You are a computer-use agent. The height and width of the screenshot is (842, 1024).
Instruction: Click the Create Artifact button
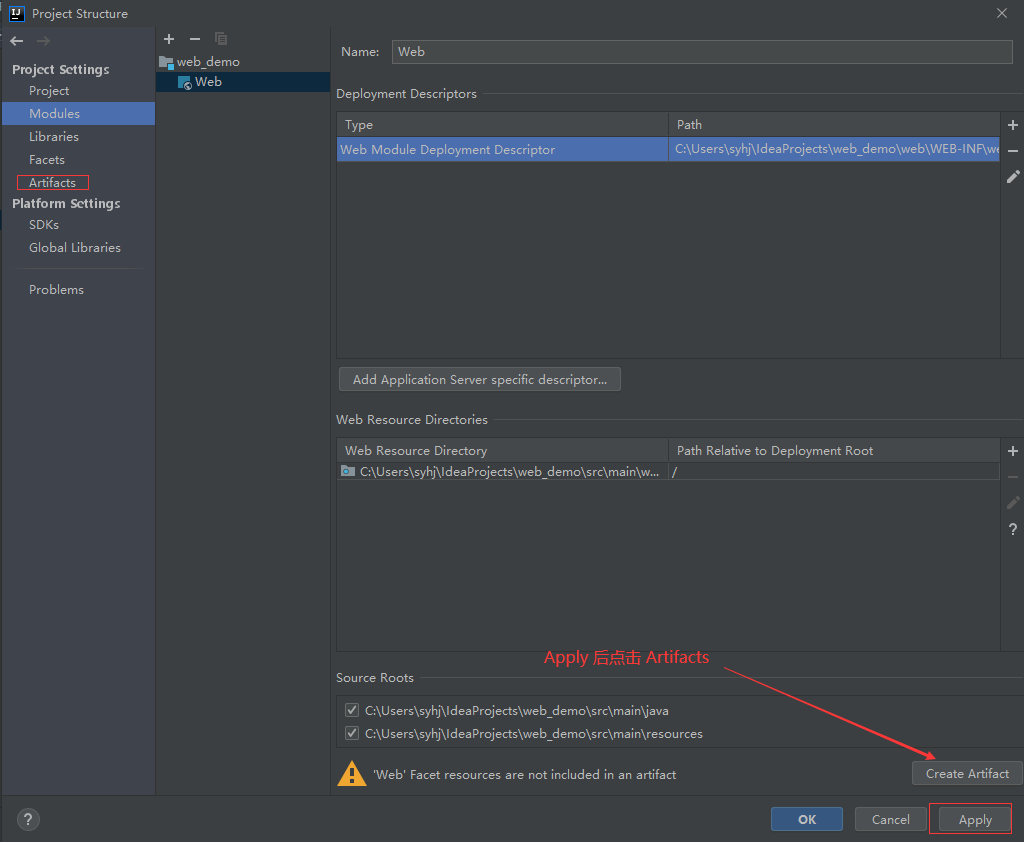click(x=967, y=773)
